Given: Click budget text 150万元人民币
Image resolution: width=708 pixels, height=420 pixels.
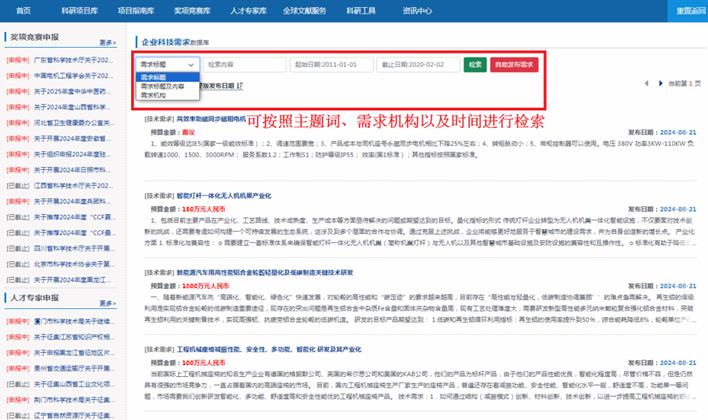Looking at the screenshot, I should pyautogui.click(x=203, y=209).
